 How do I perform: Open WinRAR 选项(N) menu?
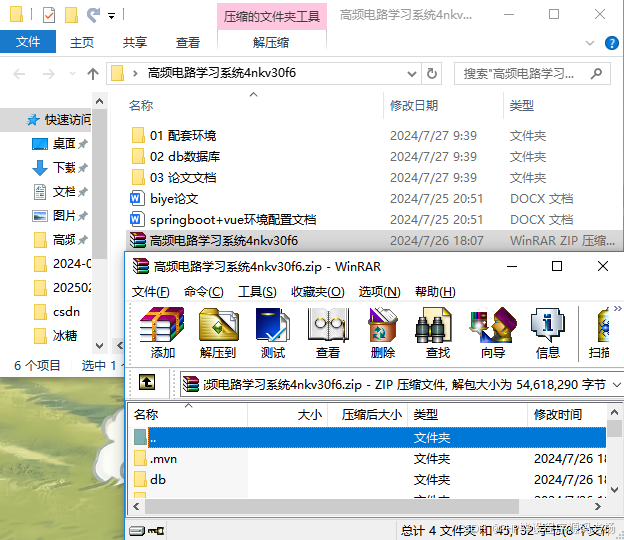click(x=379, y=292)
